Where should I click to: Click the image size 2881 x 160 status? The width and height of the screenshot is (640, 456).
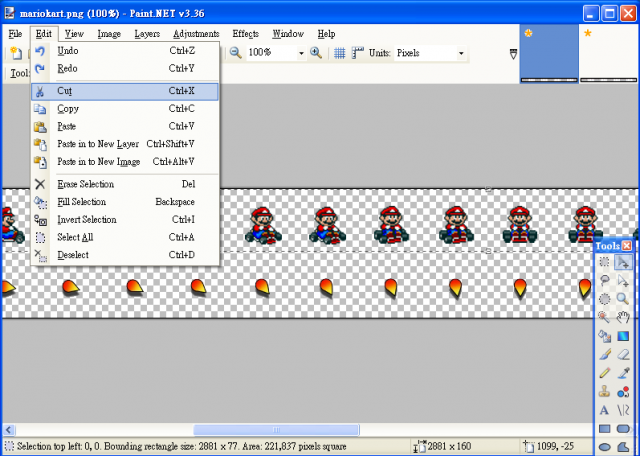pos(443,446)
